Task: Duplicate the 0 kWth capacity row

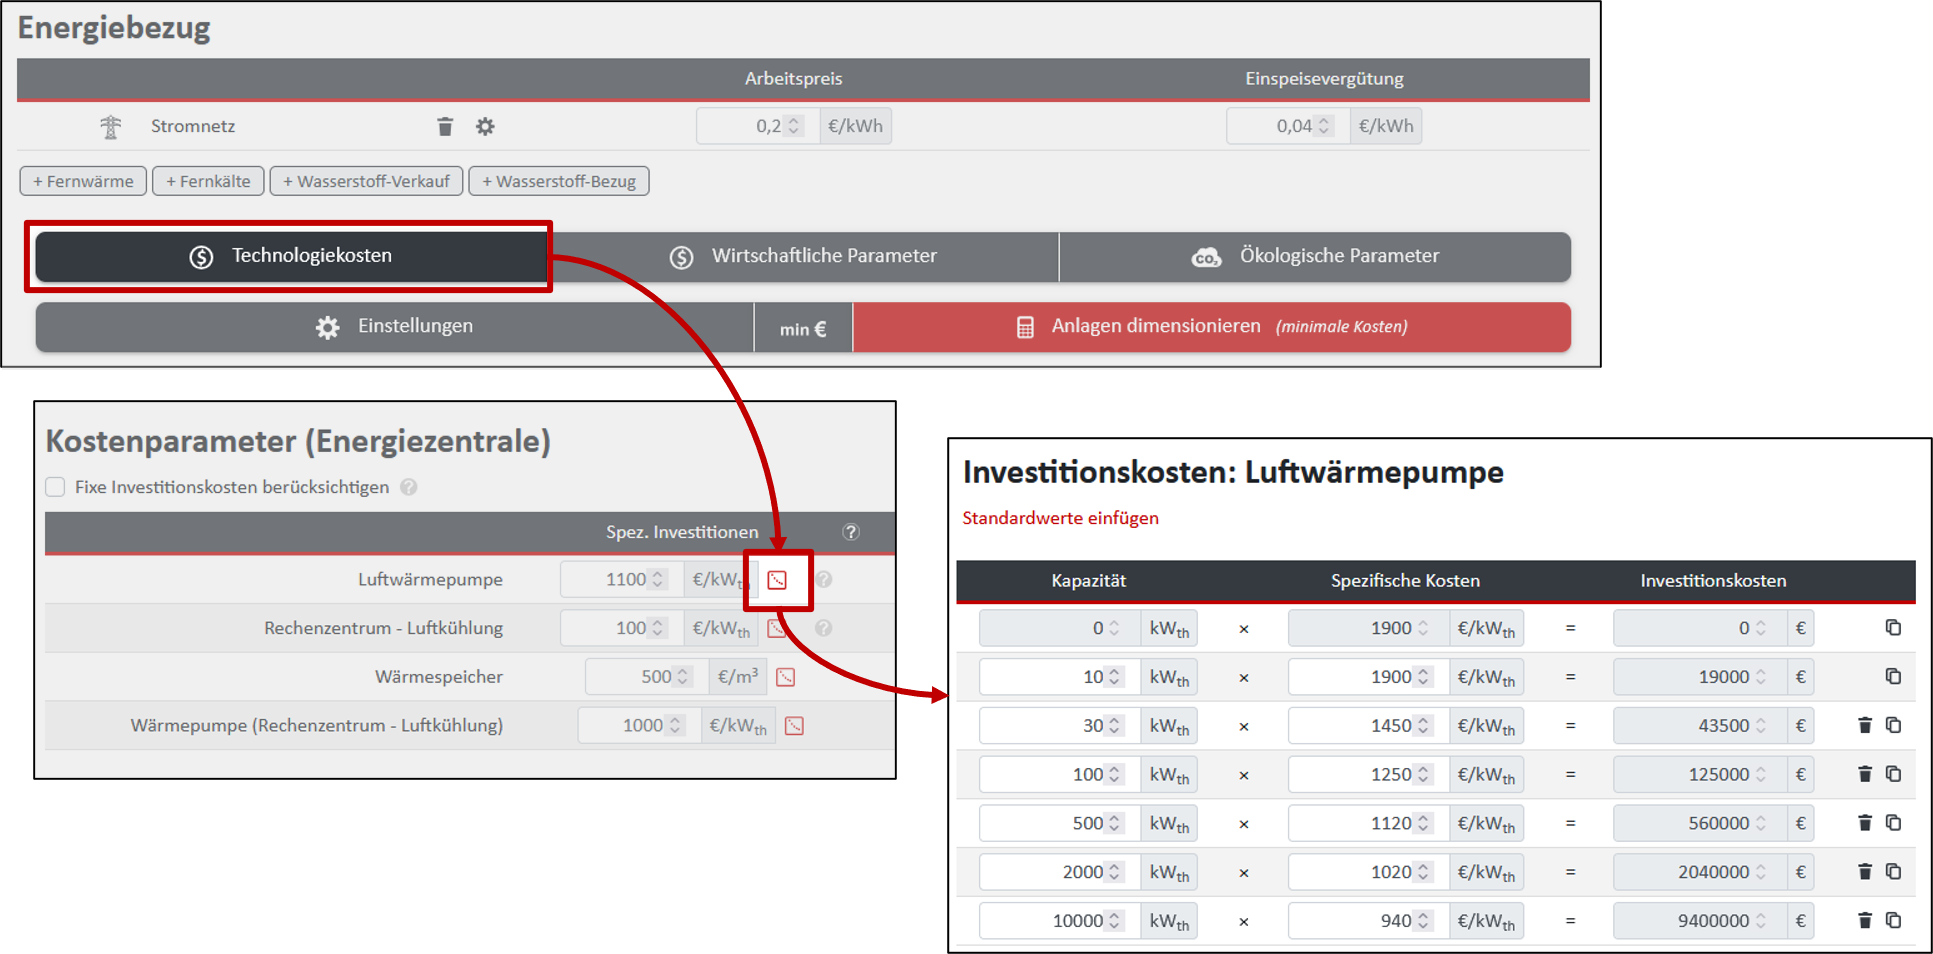Action: pyautogui.click(x=1893, y=628)
